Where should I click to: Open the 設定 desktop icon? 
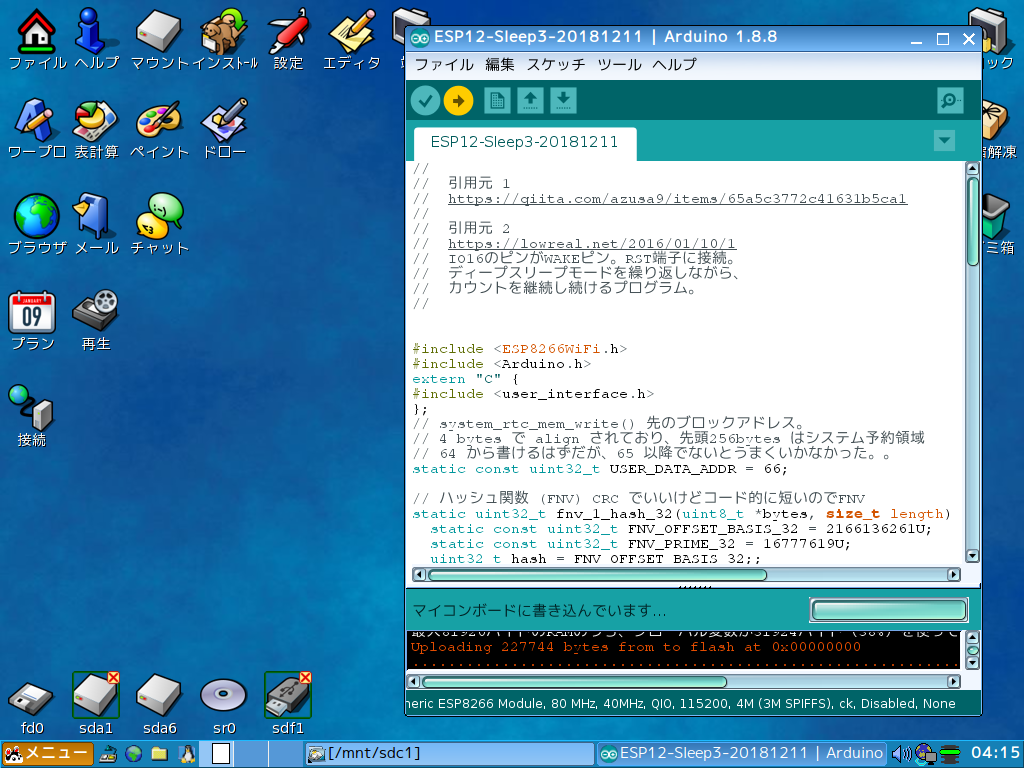tap(288, 39)
